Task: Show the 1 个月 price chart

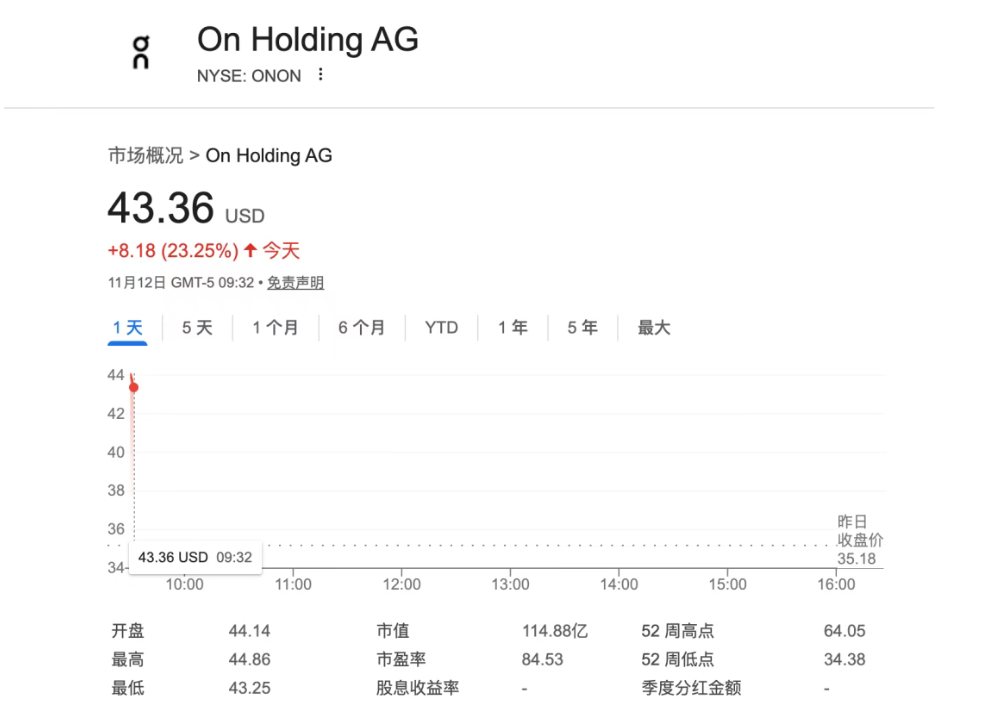Action: [x=275, y=328]
